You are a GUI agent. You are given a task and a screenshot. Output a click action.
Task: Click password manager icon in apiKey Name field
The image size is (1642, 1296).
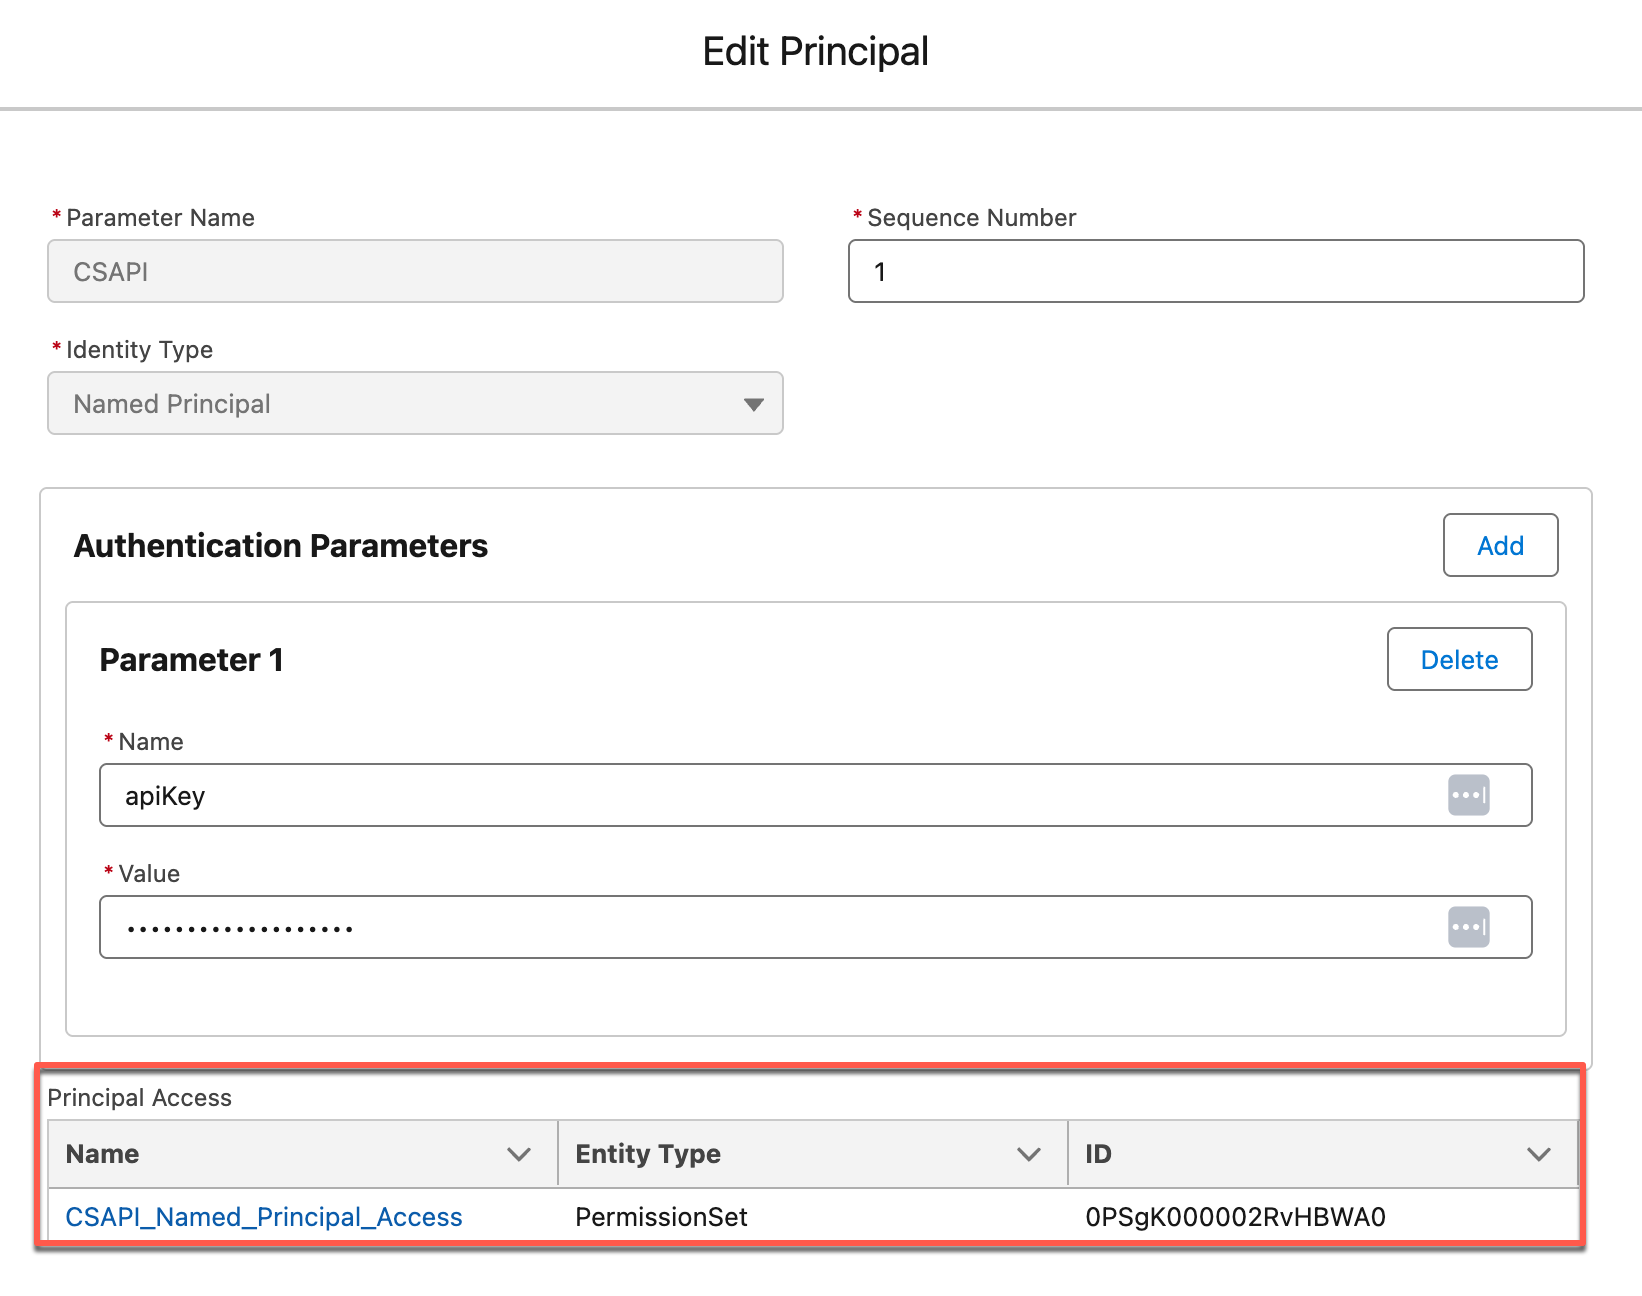pos(1468,795)
